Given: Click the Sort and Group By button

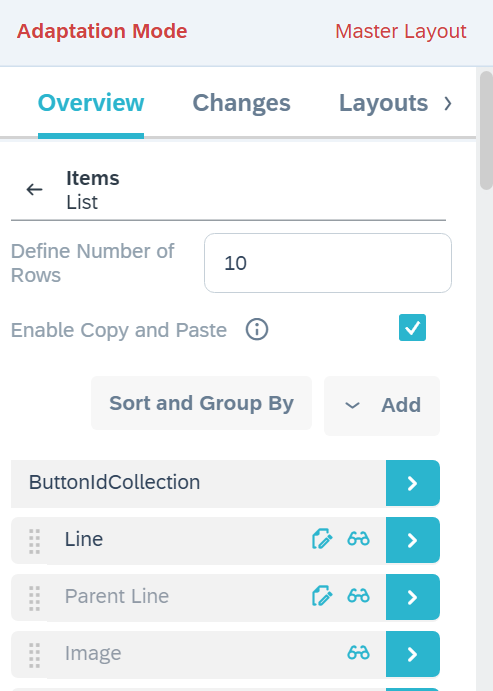Looking at the screenshot, I should click(201, 403).
